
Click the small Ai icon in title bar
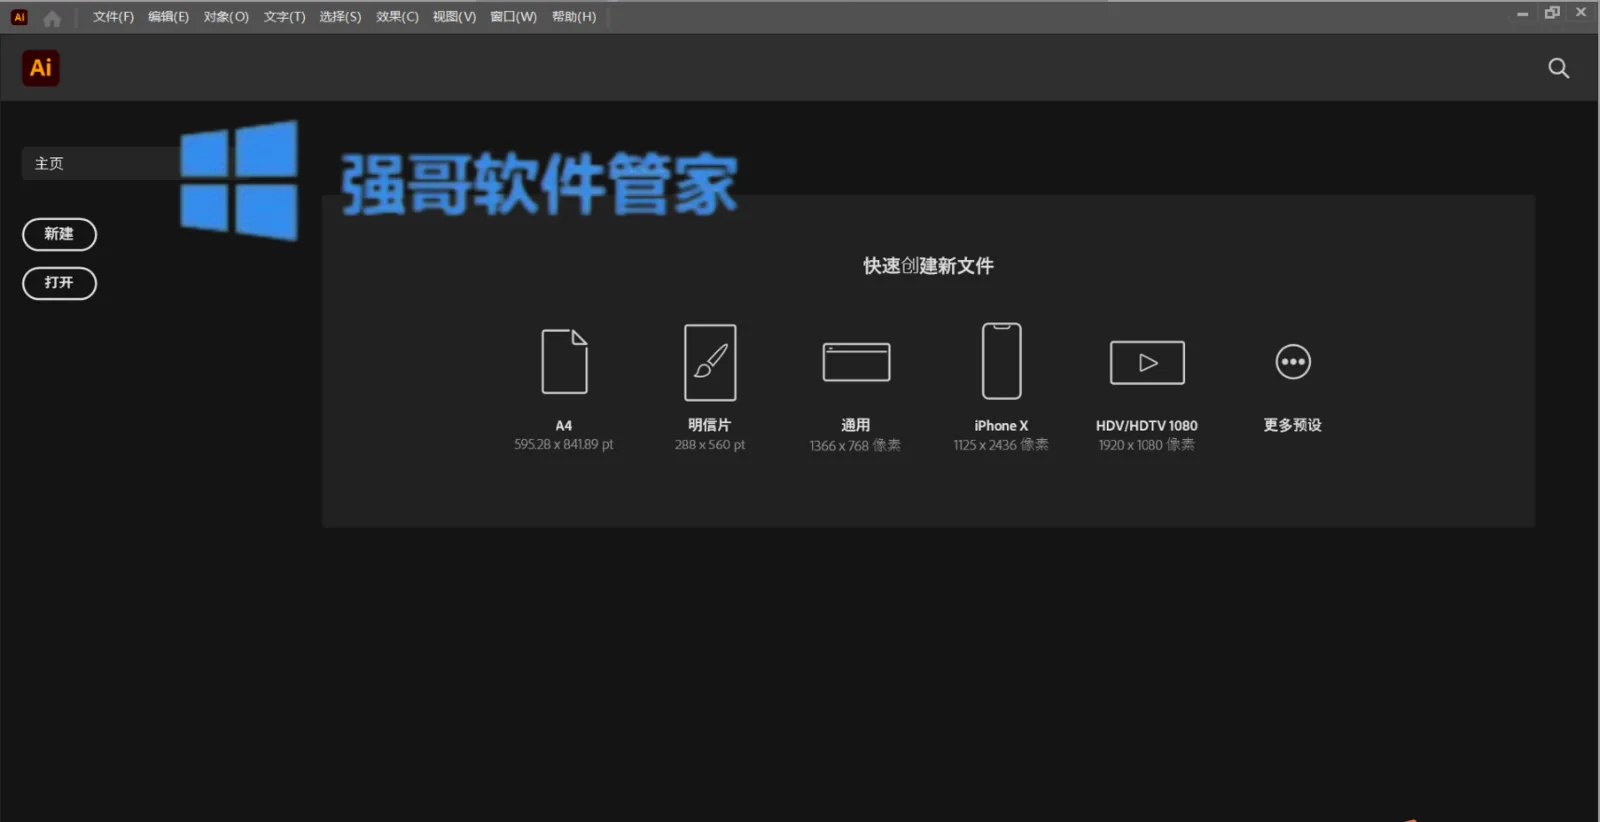[19, 17]
